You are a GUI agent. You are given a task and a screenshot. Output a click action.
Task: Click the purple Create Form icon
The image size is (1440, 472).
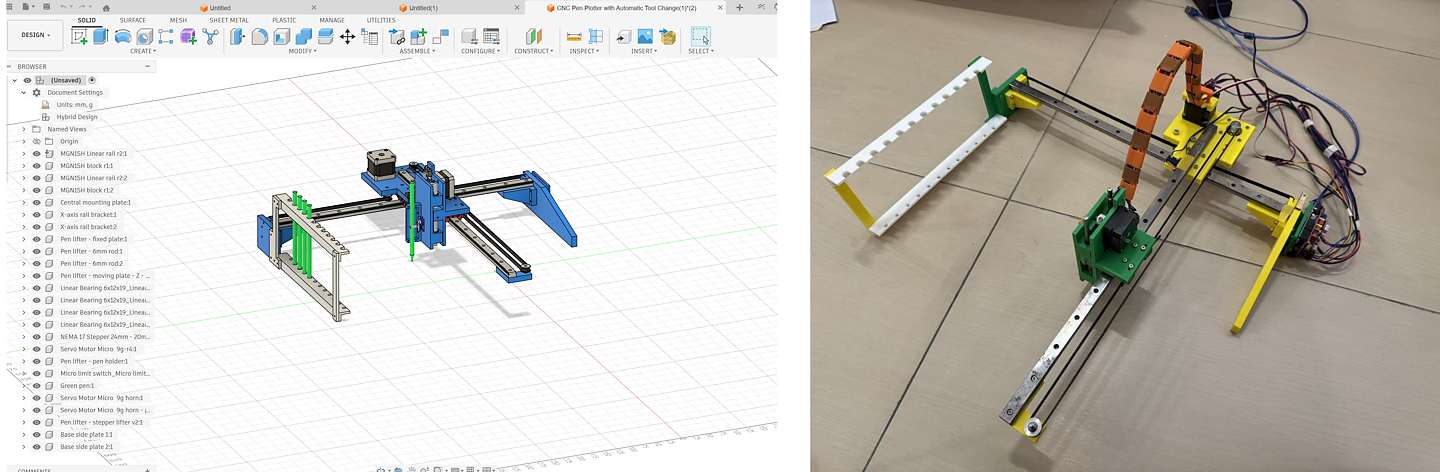[188, 36]
